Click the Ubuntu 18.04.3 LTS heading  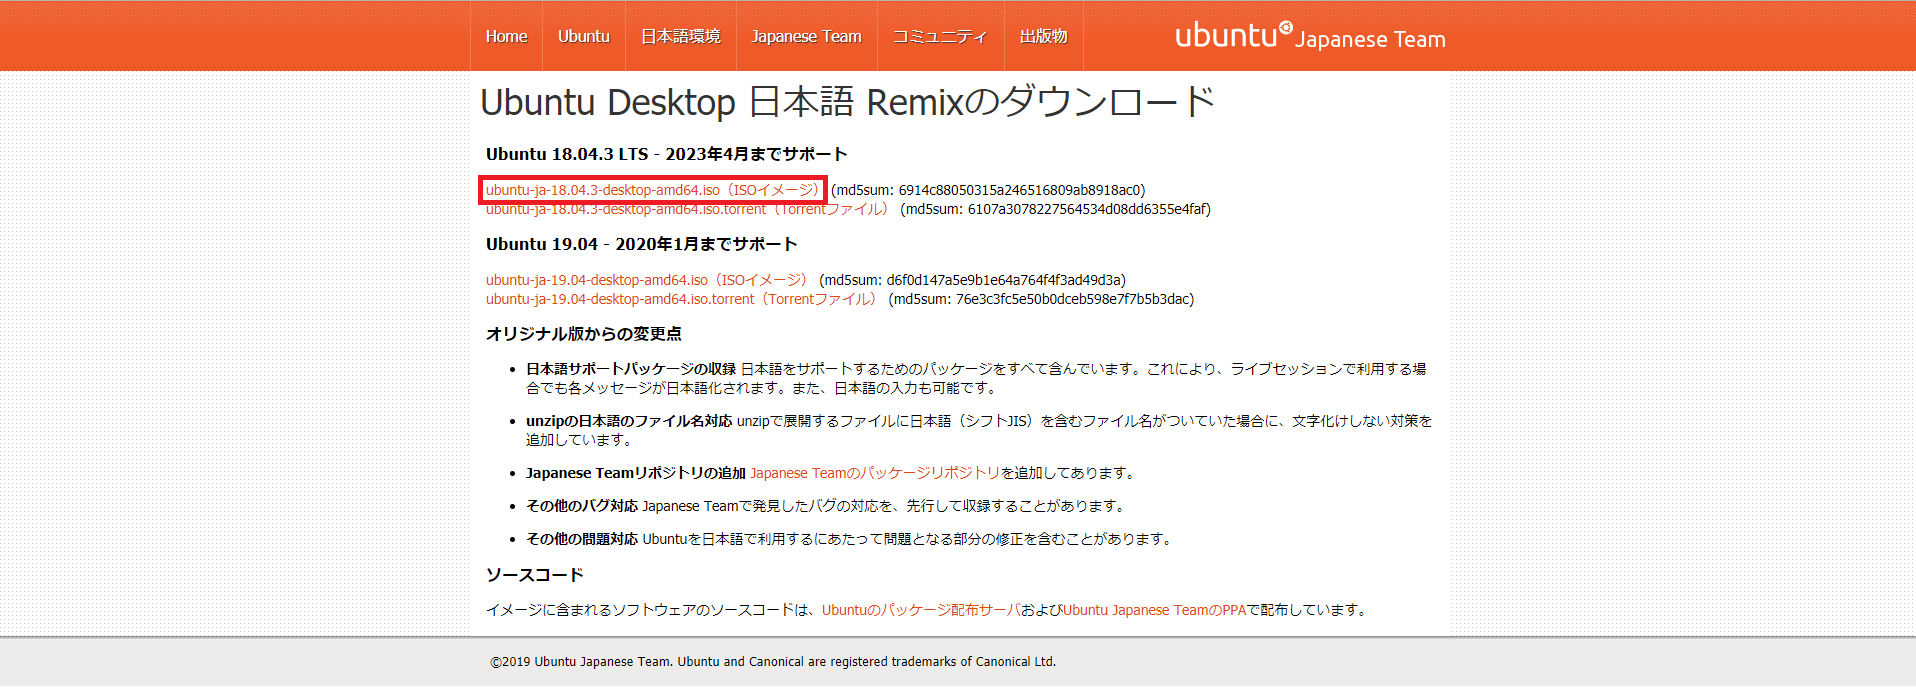(667, 154)
